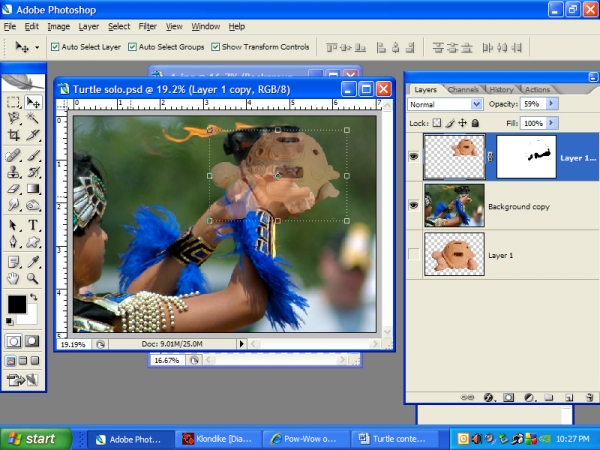Open Klondike taskbar button
The image size is (600, 450).
pyautogui.click(x=218, y=439)
